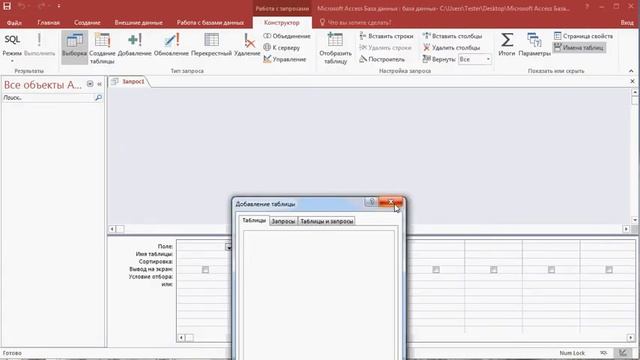Click Вставить строки
The image size is (640, 360).
[x=387, y=36]
